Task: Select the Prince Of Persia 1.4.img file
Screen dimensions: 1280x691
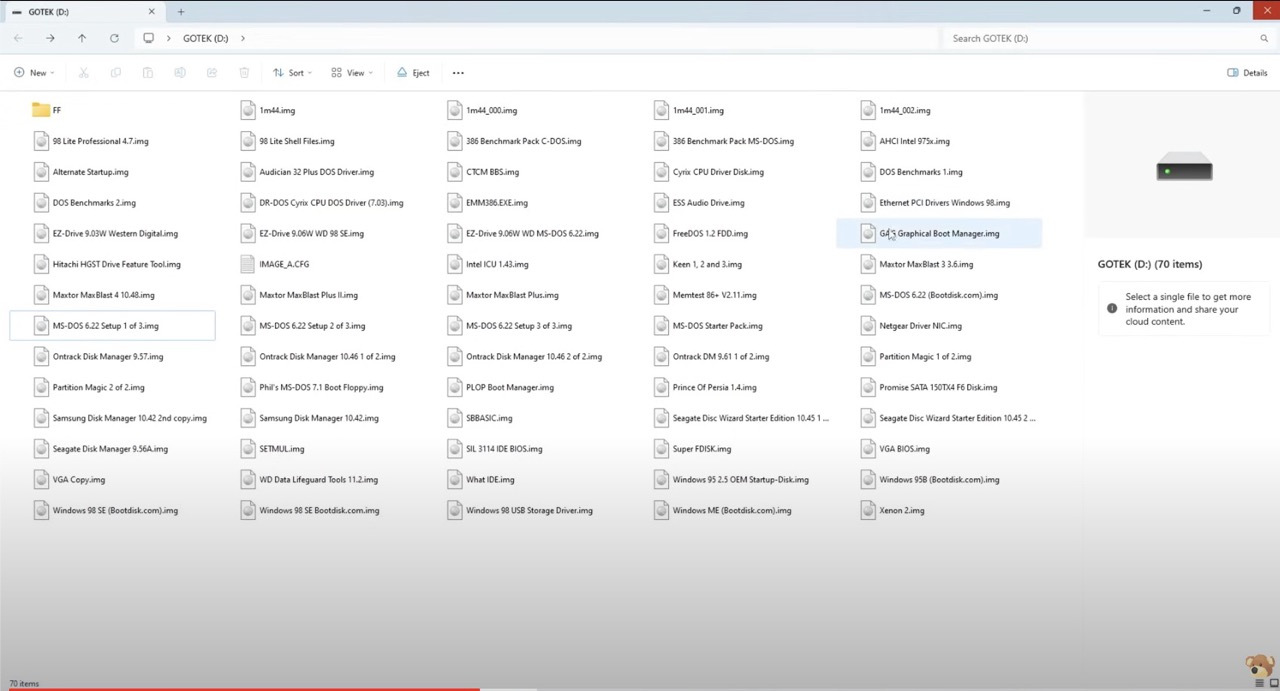Action: point(714,387)
